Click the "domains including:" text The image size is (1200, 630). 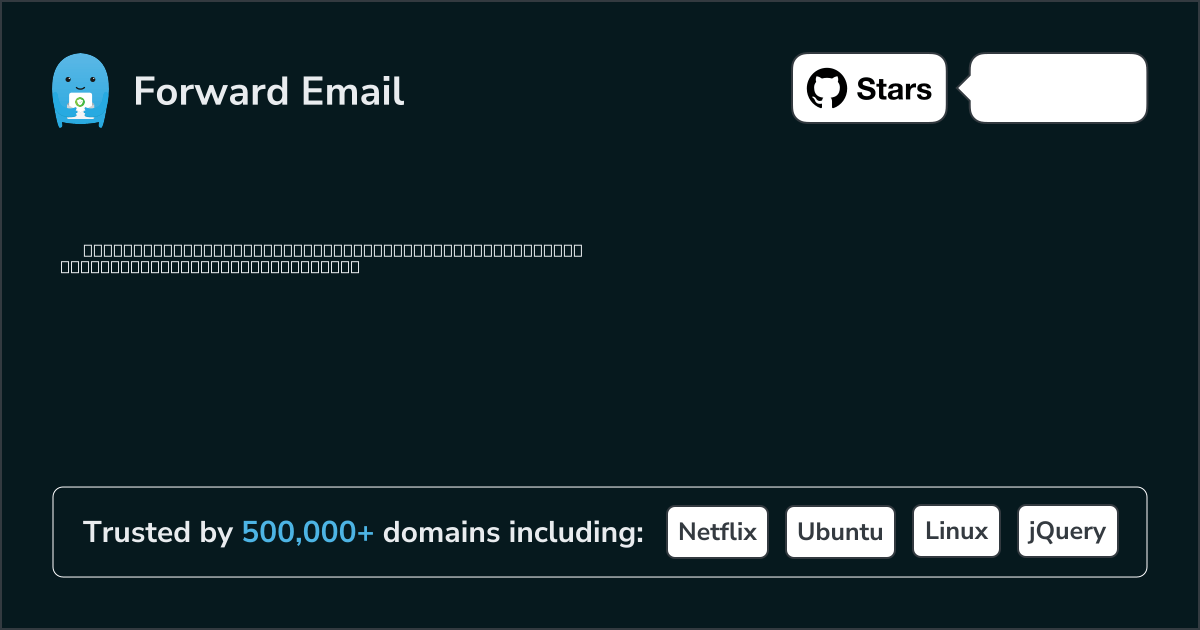click(513, 532)
